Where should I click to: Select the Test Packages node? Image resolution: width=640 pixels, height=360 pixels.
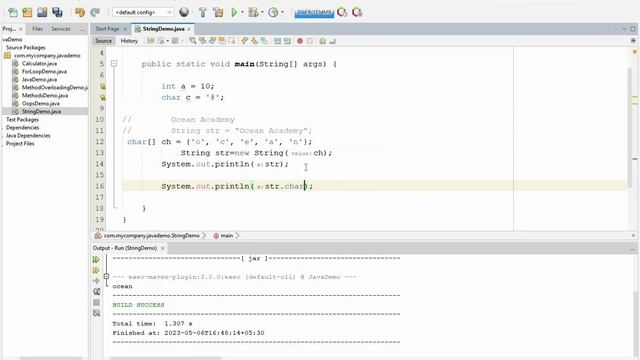point(22,120)
